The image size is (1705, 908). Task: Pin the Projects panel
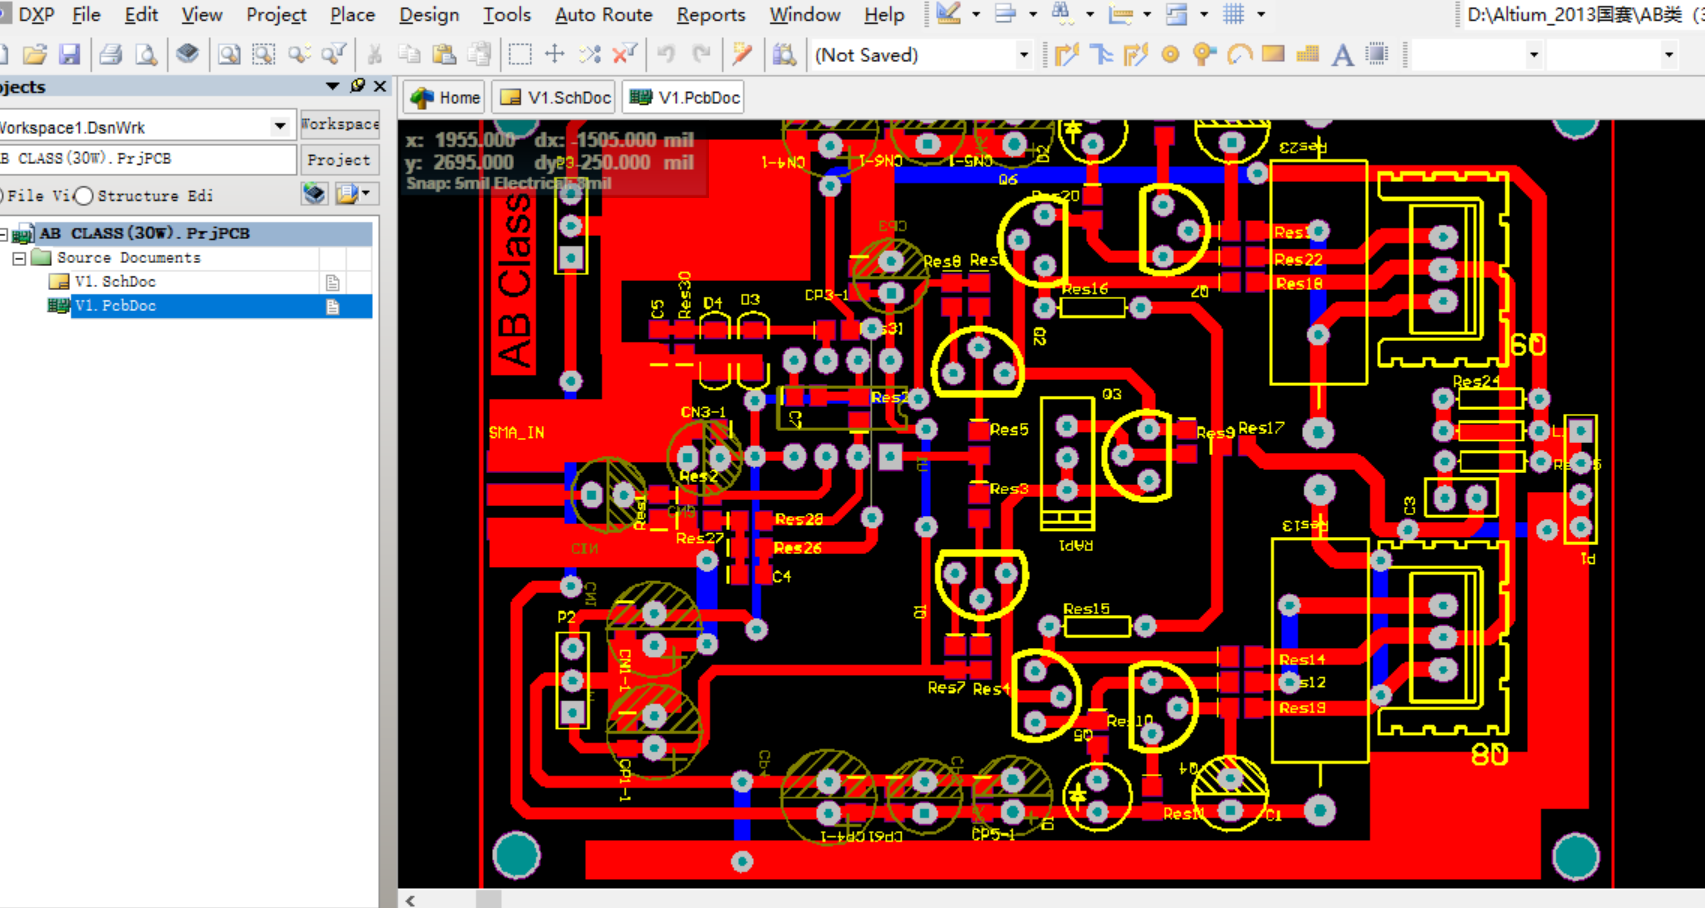tap(358, 87)
